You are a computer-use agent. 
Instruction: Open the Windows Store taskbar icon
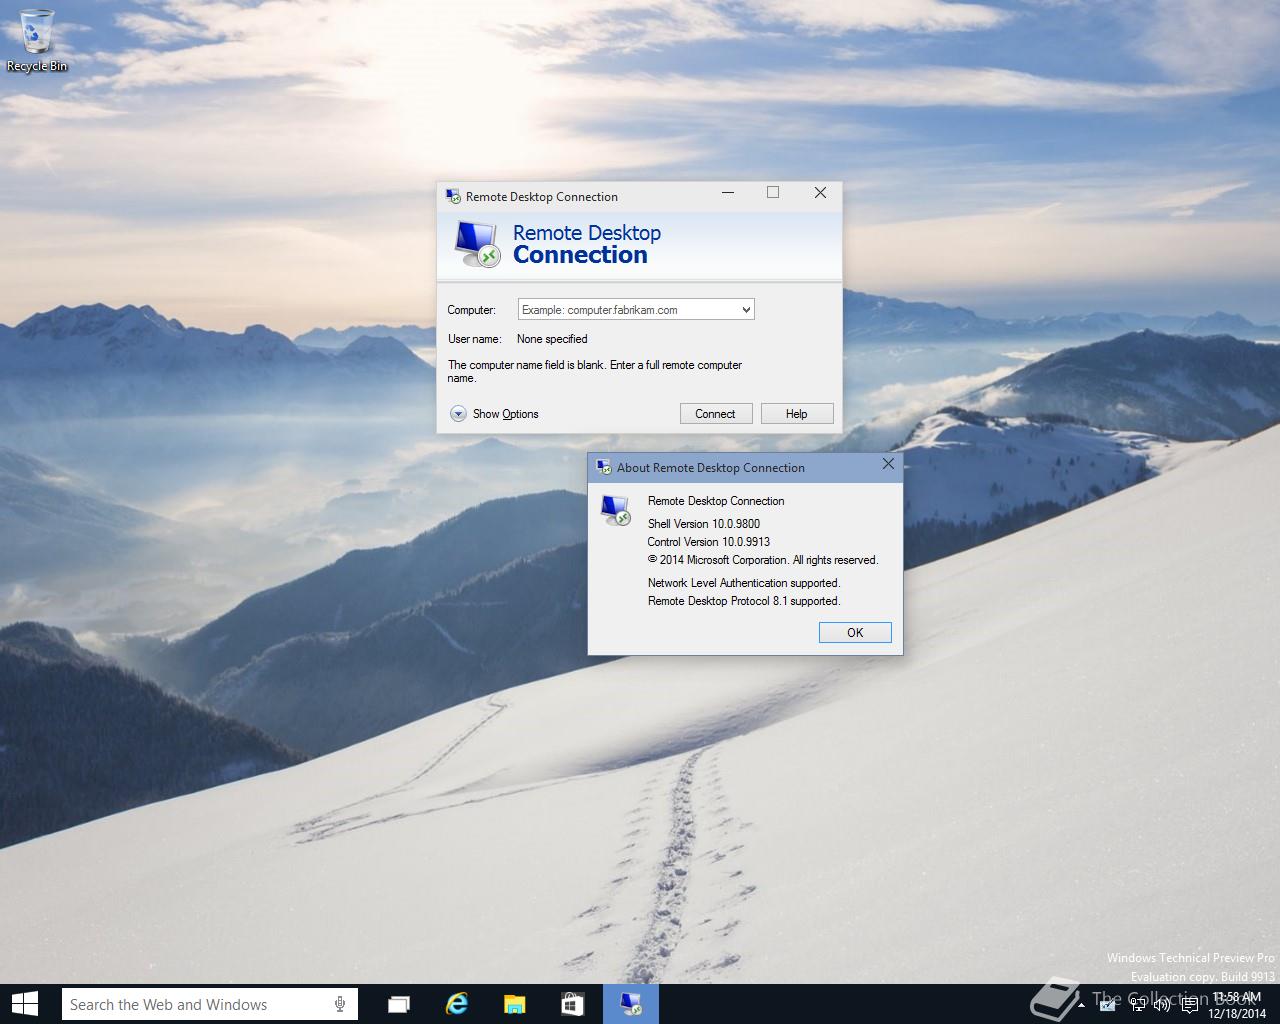tap(572, 1004)
